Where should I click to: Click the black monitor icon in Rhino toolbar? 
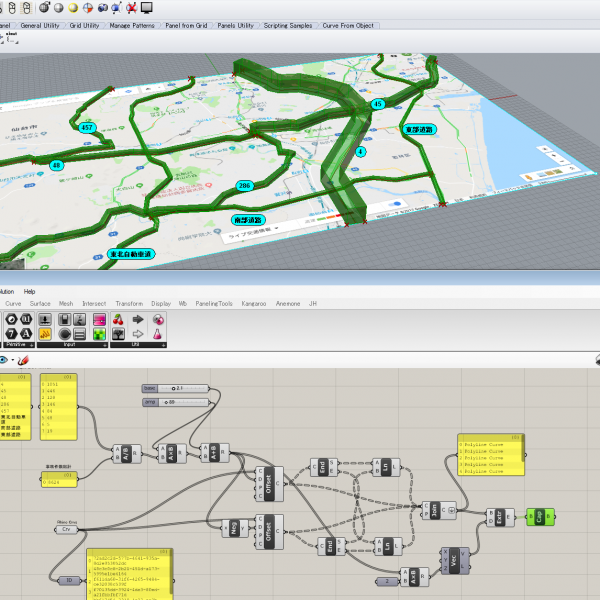point(147,8)
